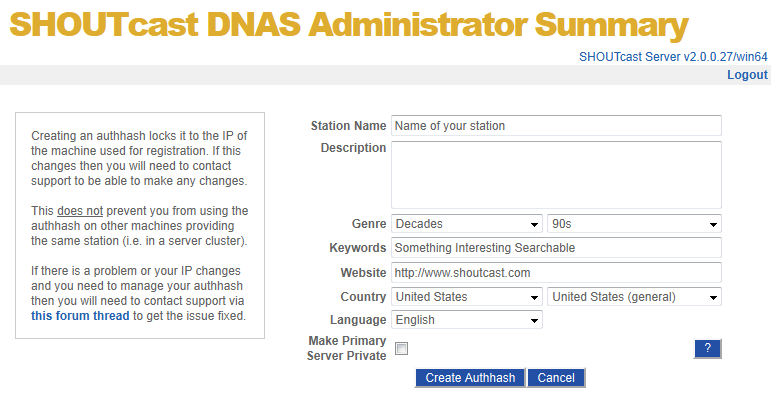Expand the English language dropdown
This screenshot has height=418, width=771.
[467, 320]
